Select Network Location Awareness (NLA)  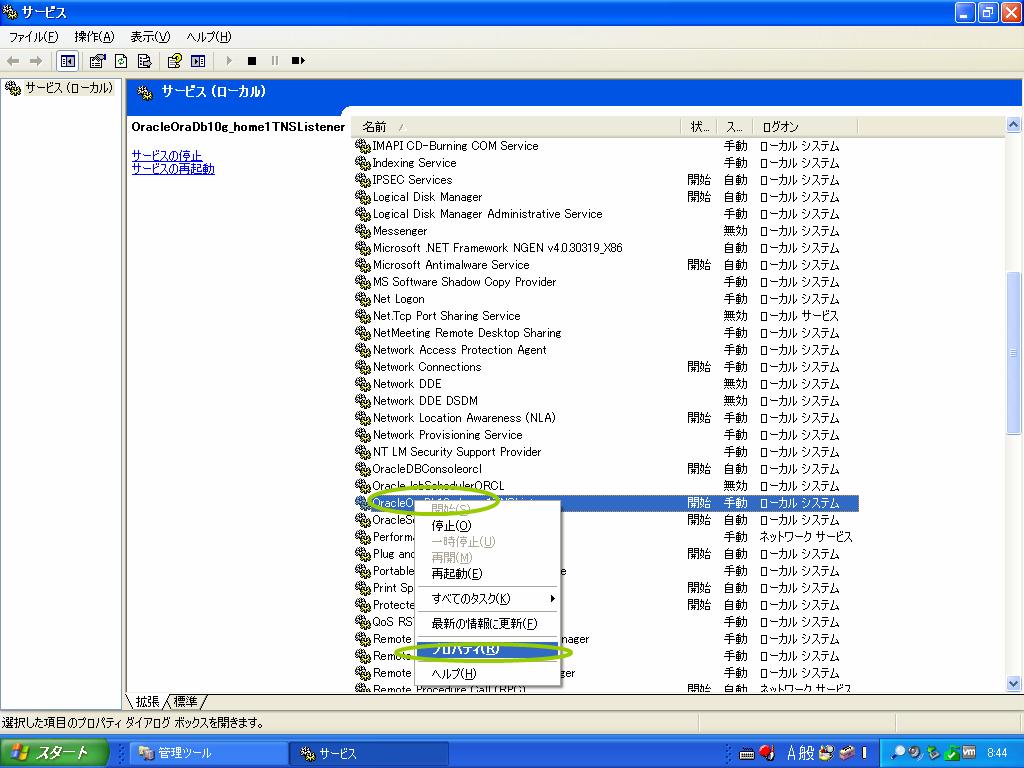click(x=464, y=417)
